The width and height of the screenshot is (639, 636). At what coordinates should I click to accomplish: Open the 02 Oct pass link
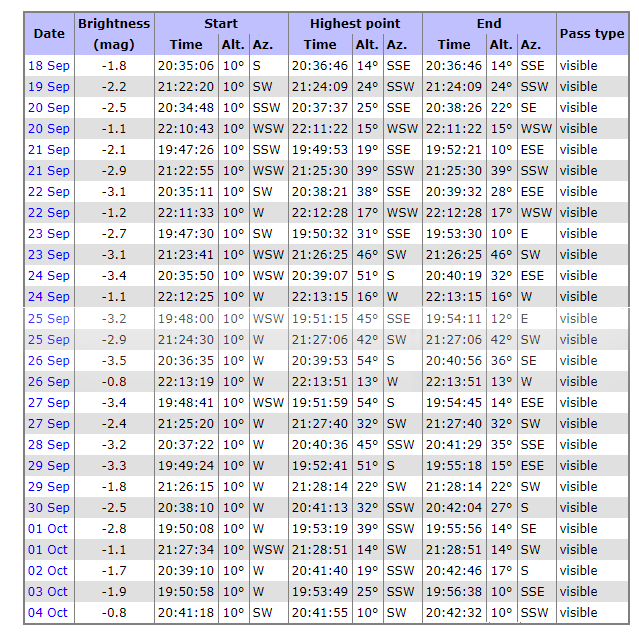tap(48, 571)
